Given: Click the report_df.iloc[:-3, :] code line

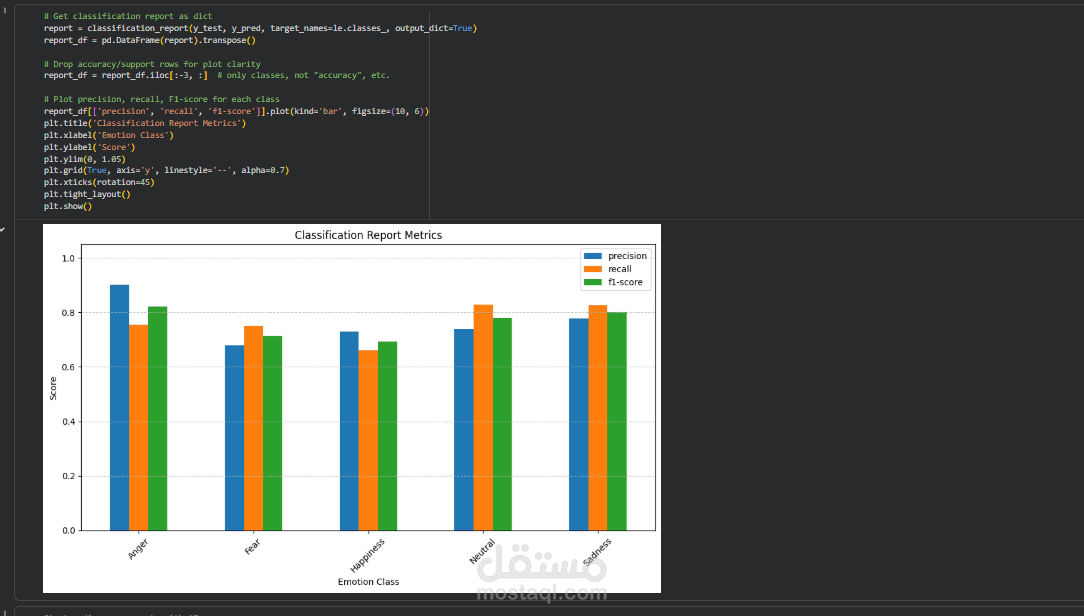Looking at the screenshot, I should 216,75.
